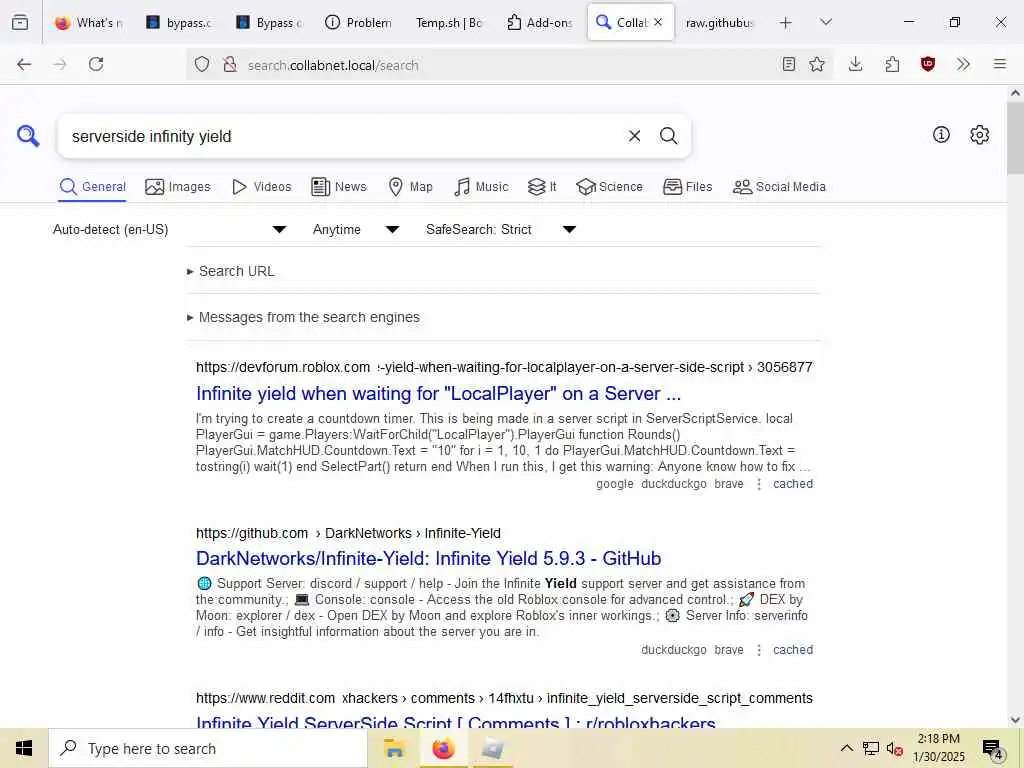1024x768 pixels.
Task: Toggle reader view icon in address bar
Action: [x=789, y=64]
